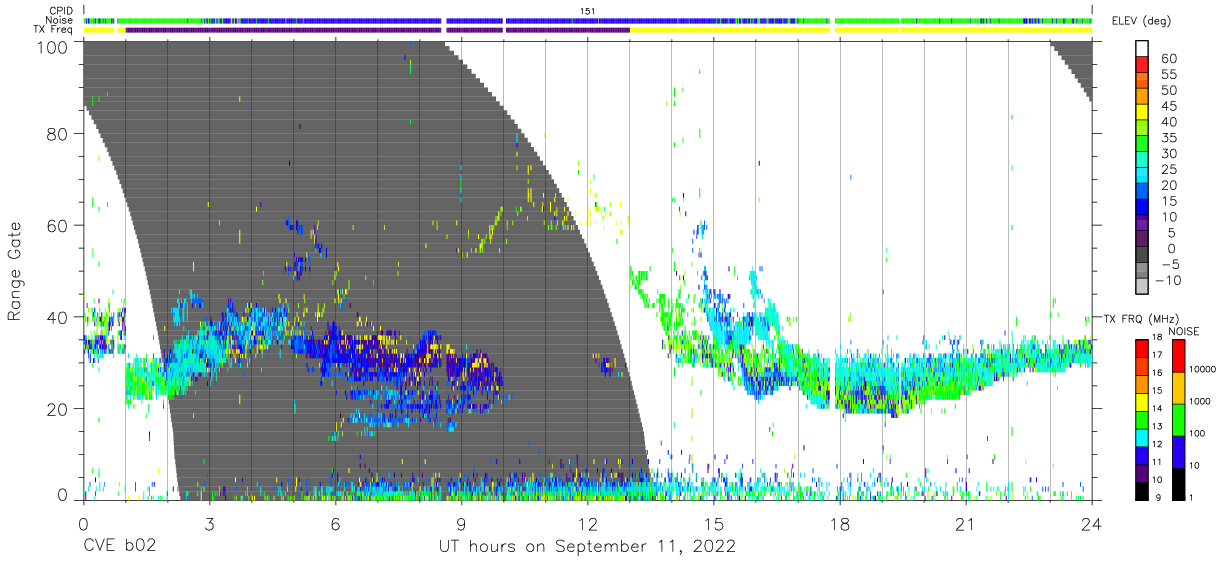Click the Noise indicator strip above the plot
Screen dimensions: 1228x567
point(588,20)
